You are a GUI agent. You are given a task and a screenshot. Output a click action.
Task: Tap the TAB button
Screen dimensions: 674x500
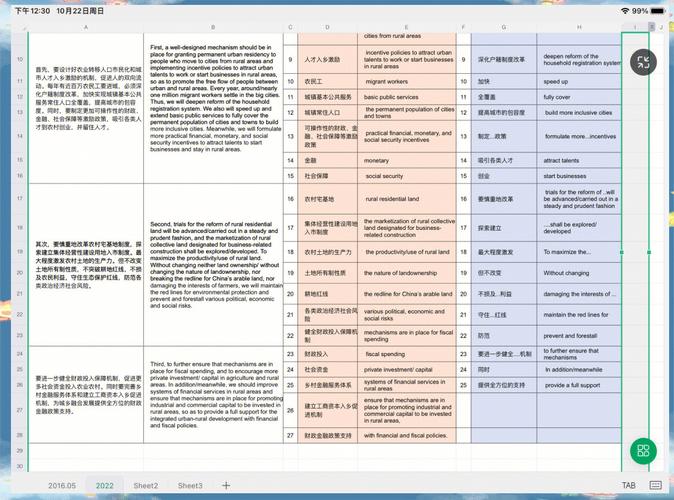pyautogui.click(x=628, y=485)
